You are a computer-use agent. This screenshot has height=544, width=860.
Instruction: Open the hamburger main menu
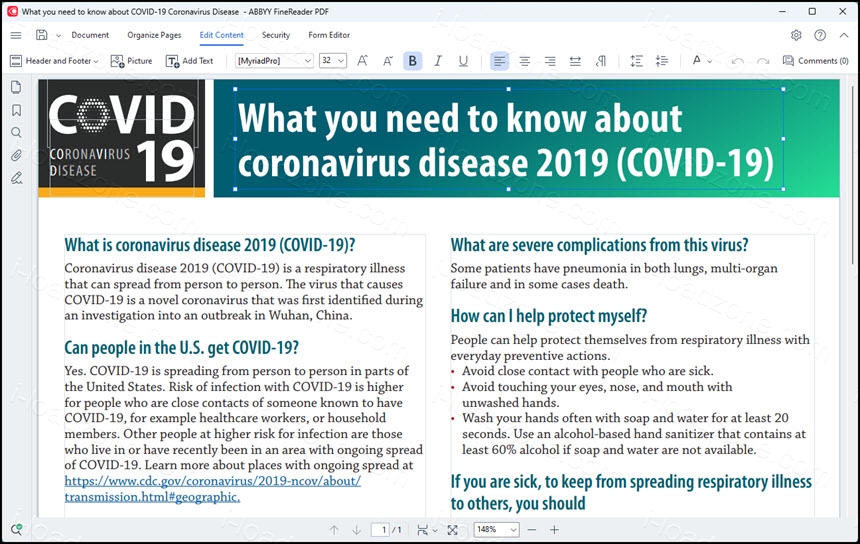[16, 35]
